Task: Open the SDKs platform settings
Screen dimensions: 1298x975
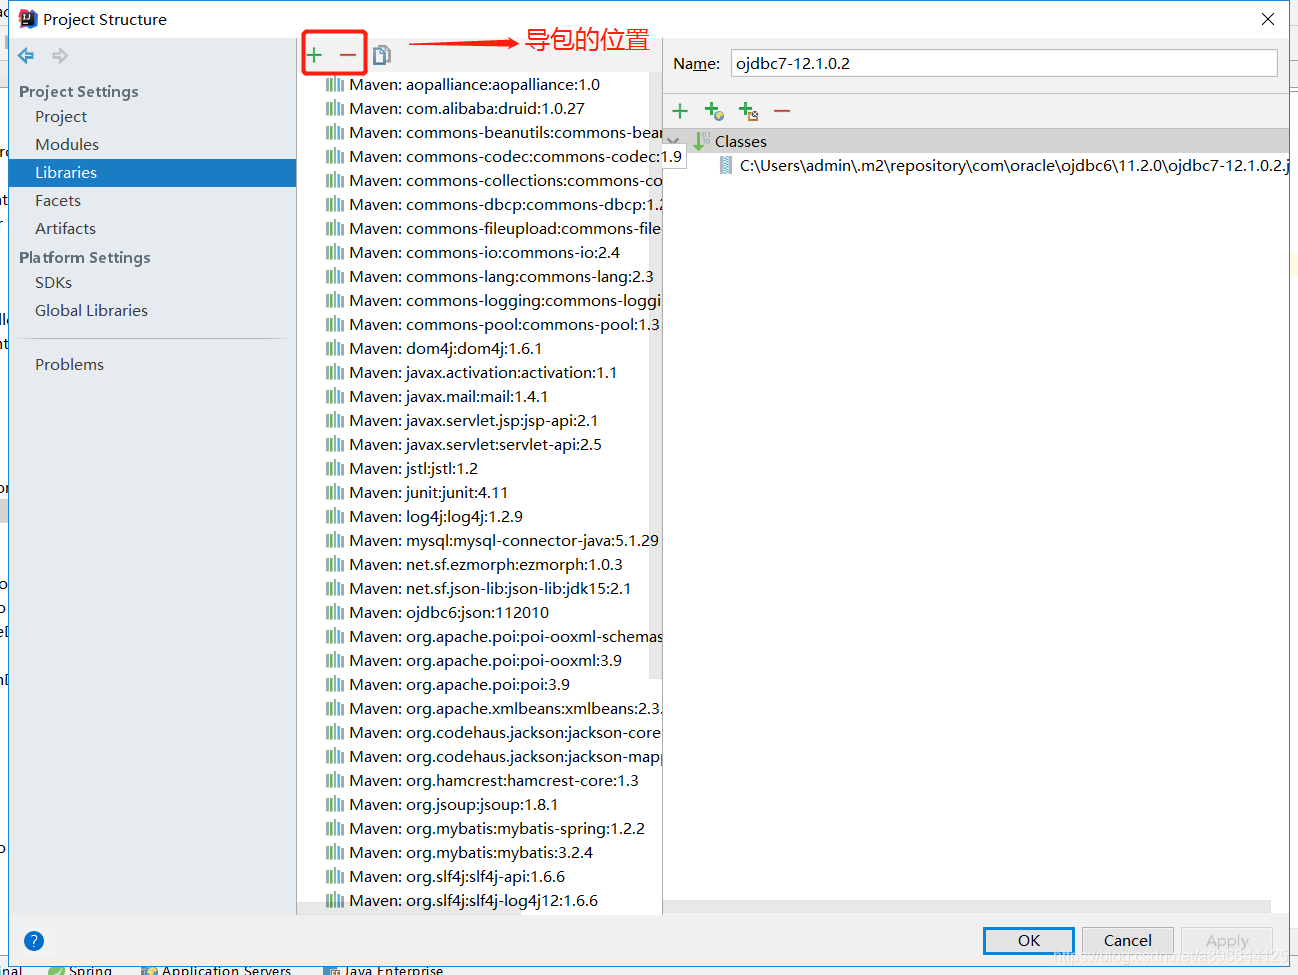Action: (53, 282)
